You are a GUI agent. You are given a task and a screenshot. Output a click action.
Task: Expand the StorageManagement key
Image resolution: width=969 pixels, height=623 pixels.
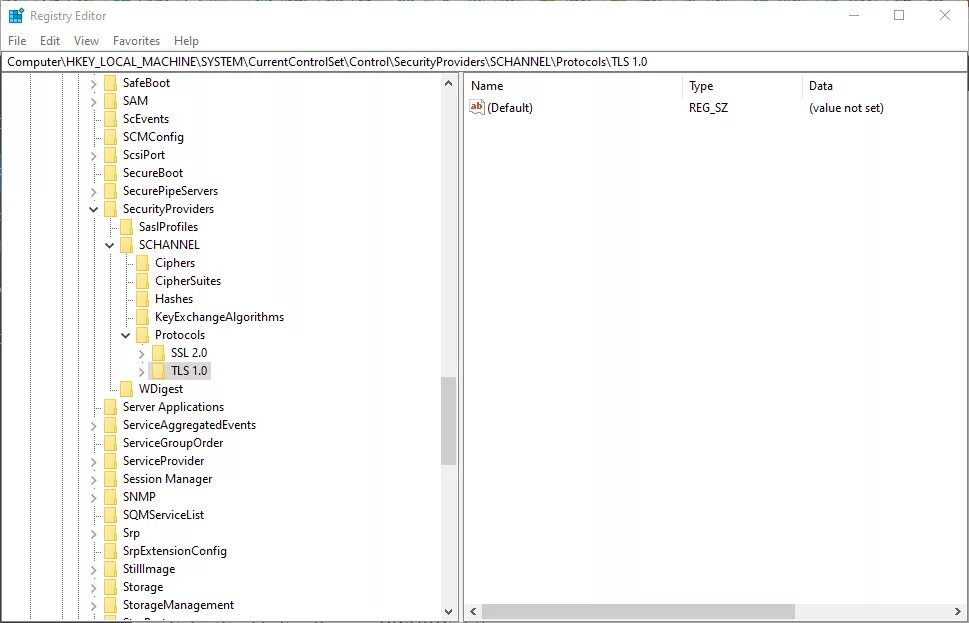(x=93, y=606)
